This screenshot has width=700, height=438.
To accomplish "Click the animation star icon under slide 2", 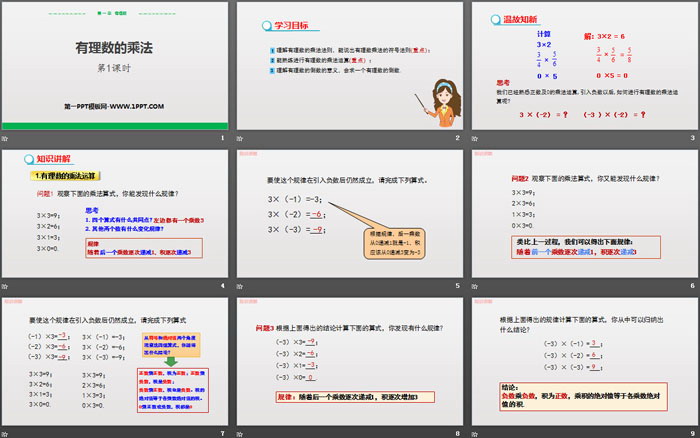I will (241, 137).
